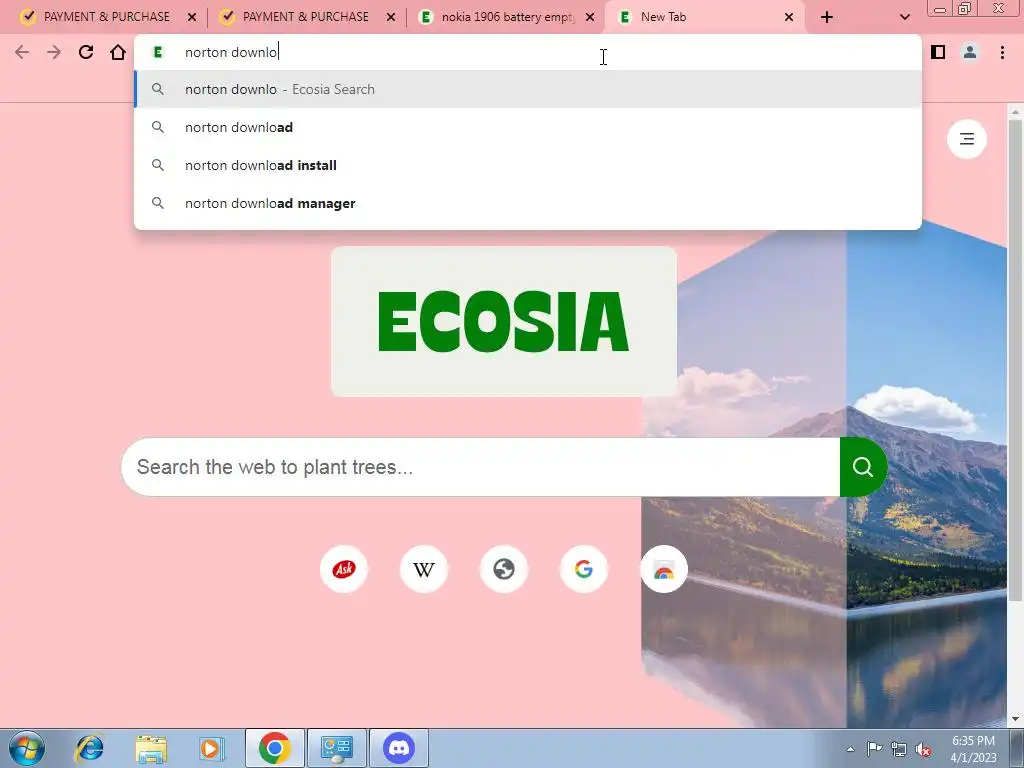This screenshot has height=768, width=1024.
Task: Click the Action Center flag icon
Action: 874,749
